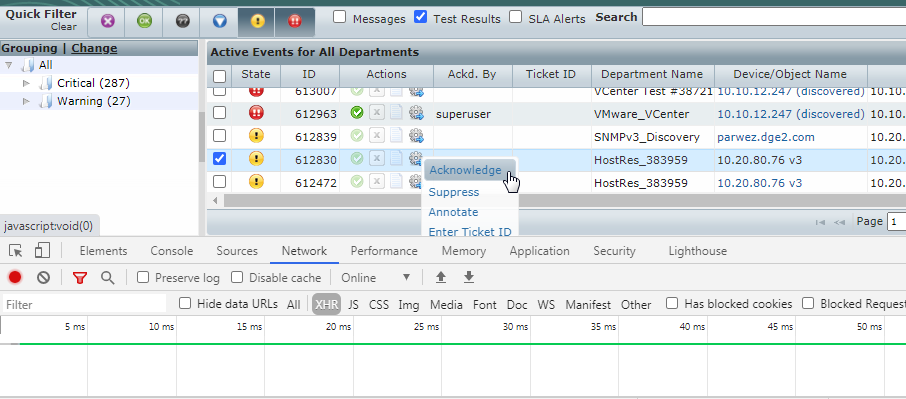Toggle the purple X quick filter icon
Viewport: 906px width, 399px height.
(x=107, y=21)
